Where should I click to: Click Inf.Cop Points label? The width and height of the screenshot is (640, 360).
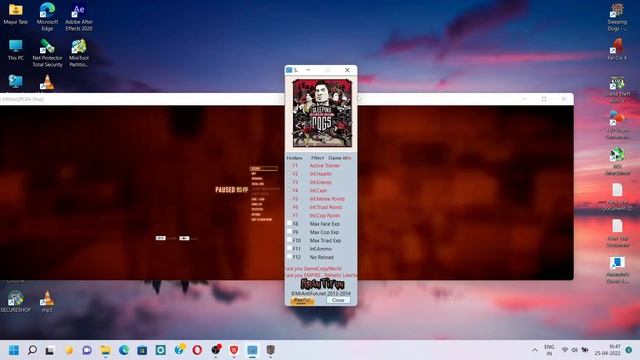[x=324, y=216]
